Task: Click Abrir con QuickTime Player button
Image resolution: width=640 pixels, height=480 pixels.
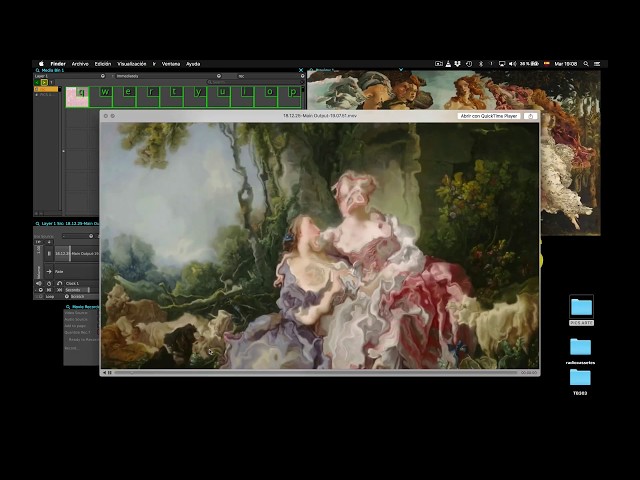Action: pos(489,116)
